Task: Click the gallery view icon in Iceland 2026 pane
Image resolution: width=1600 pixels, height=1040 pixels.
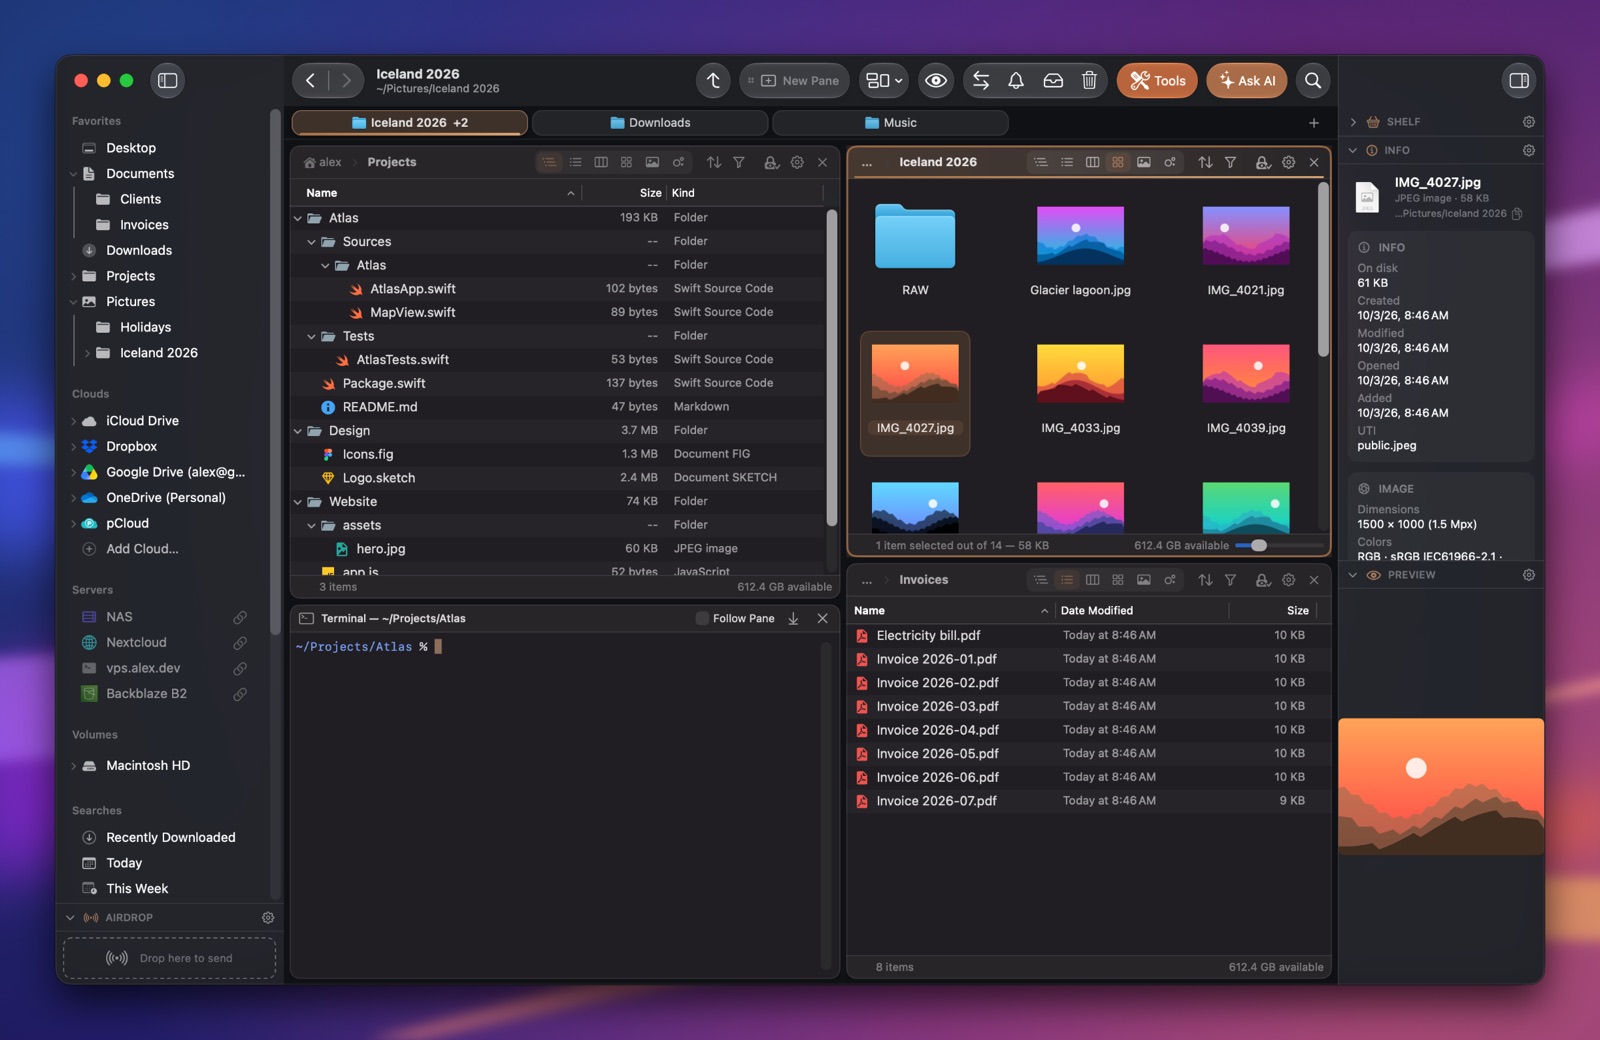Action: (x=1144, y=162)
